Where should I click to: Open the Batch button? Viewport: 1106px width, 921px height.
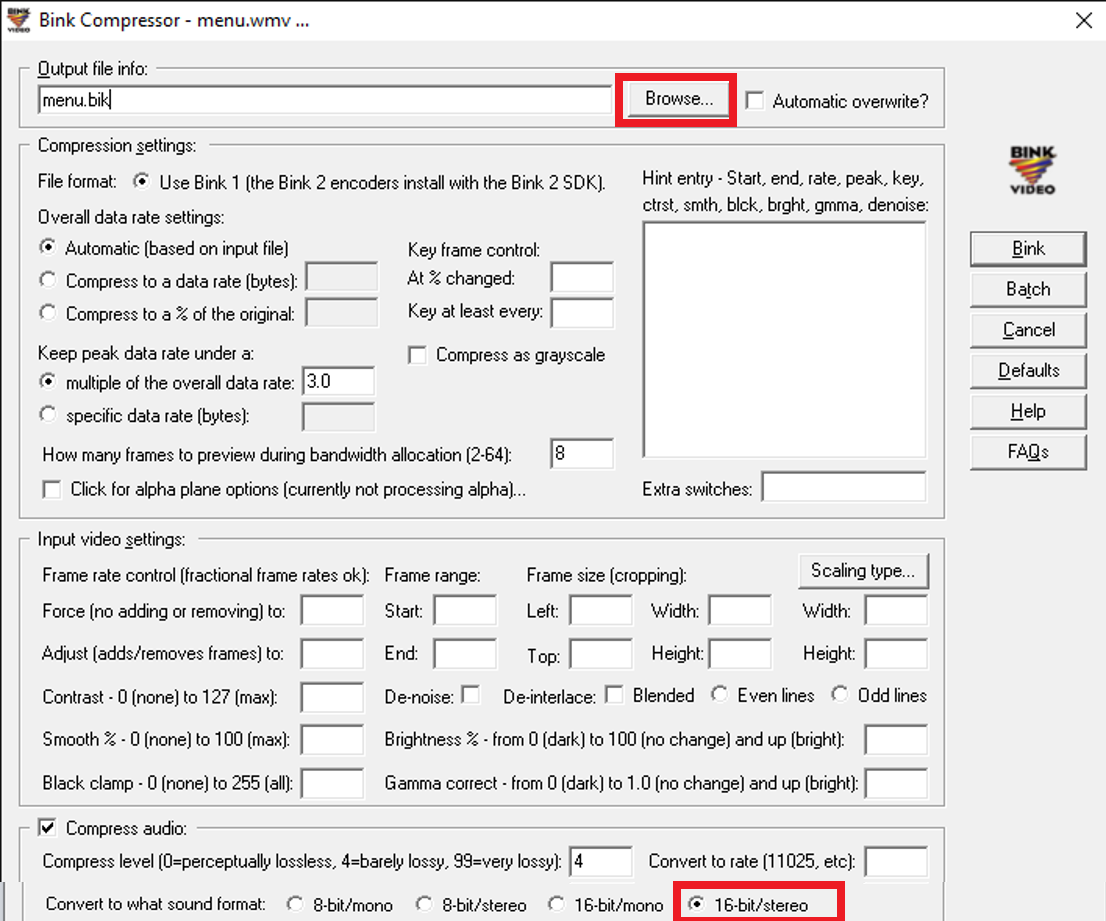coord(1028,289)
